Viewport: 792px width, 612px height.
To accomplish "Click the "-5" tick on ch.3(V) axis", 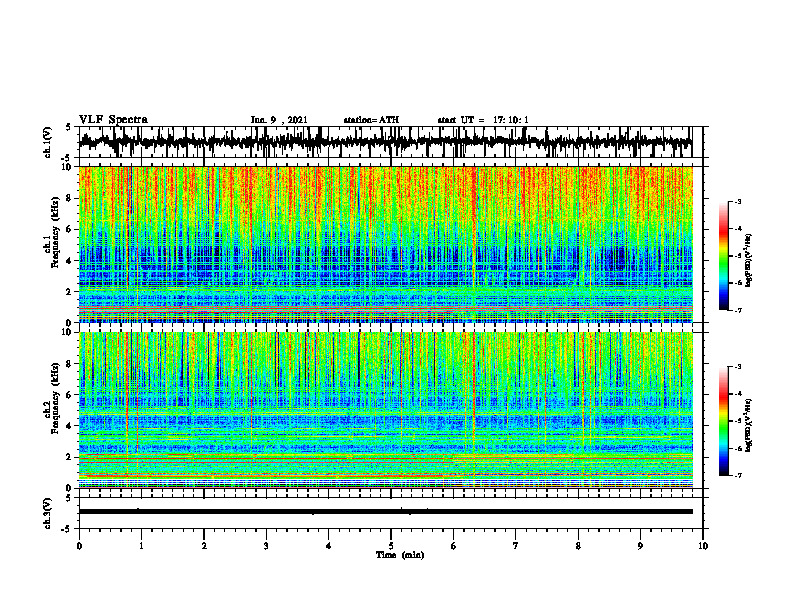I will pos(66,529).
